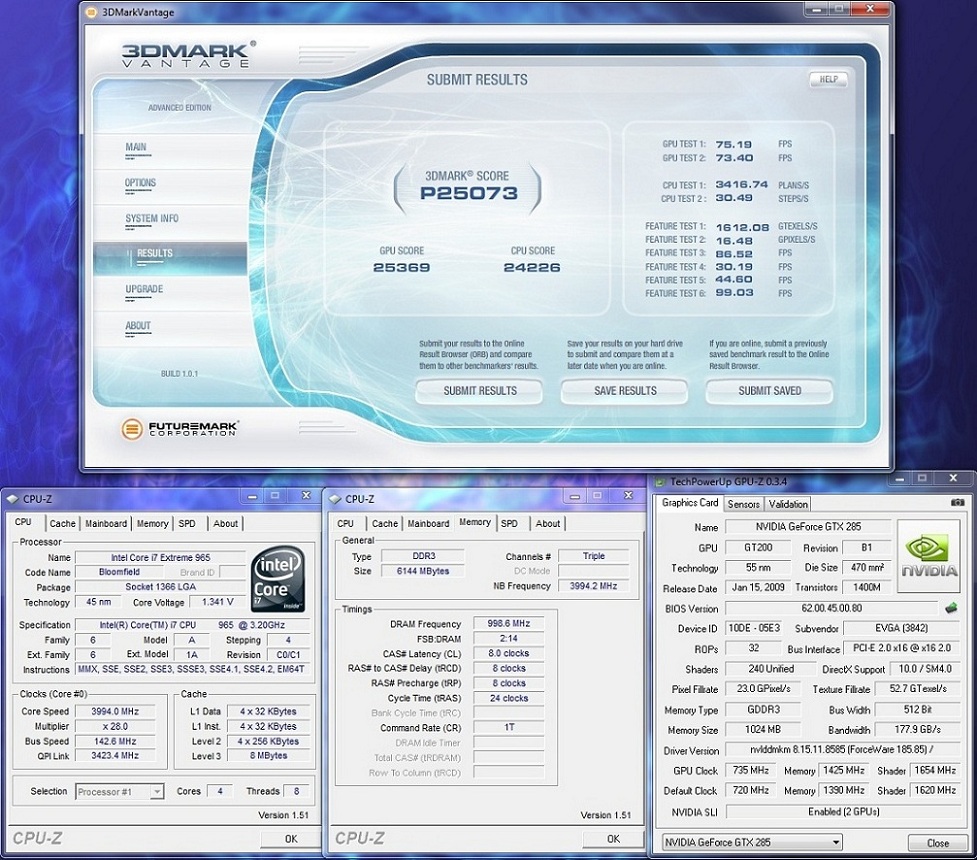
Task: Click the Intel Core i7 logo in CPU-Z
Action: pyautogui.click(x=278, y=578)
